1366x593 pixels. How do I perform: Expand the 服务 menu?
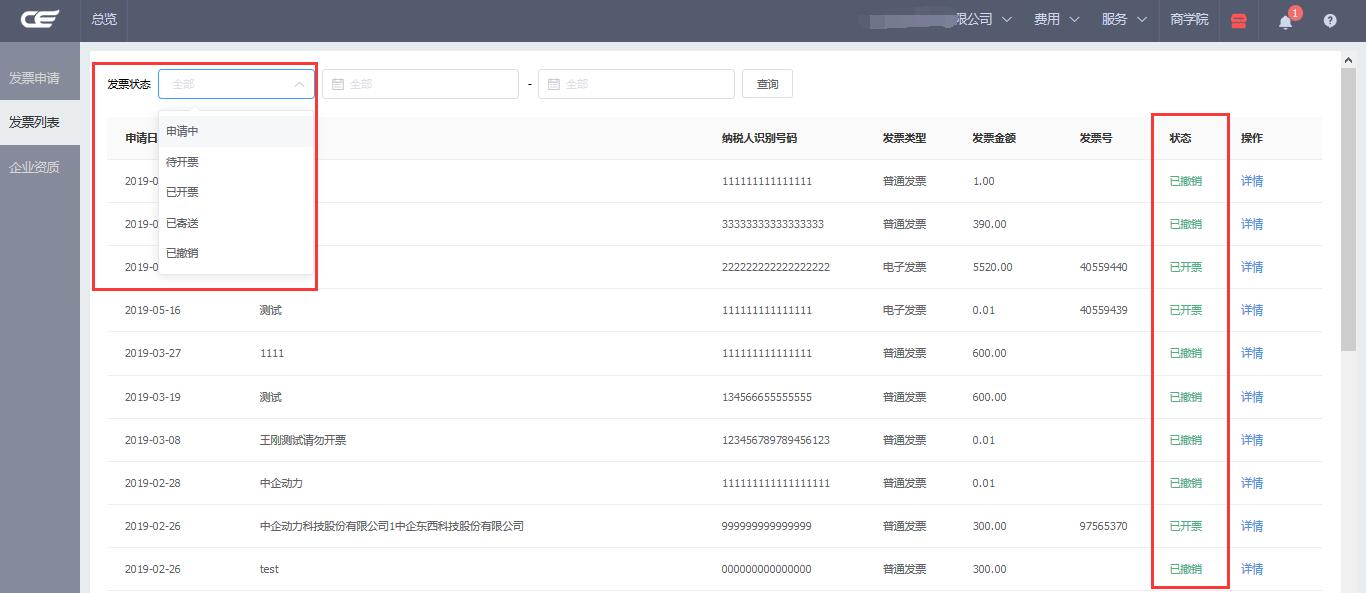1124,19
